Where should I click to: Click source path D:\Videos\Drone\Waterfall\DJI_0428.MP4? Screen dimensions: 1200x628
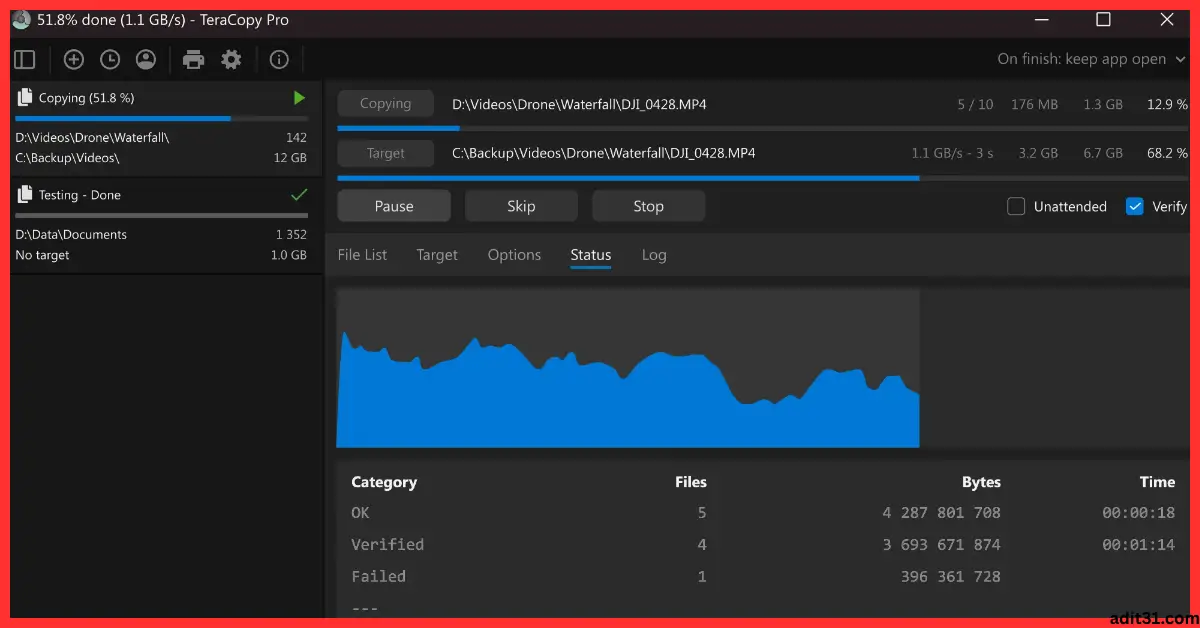click(x=580, y=104)
